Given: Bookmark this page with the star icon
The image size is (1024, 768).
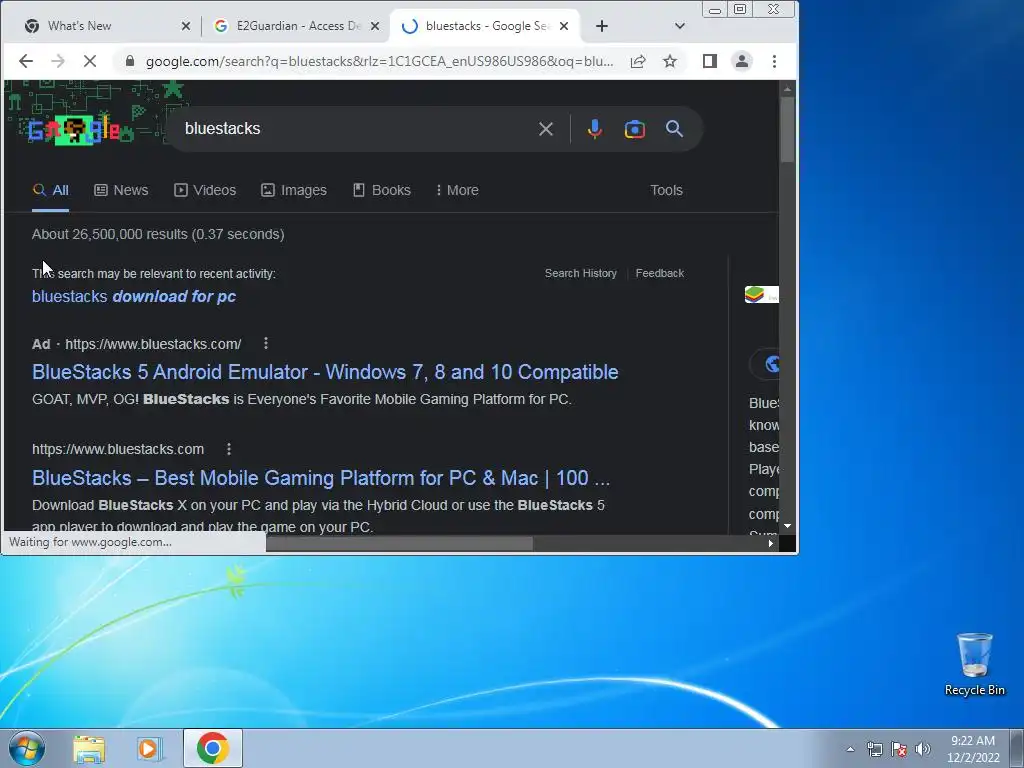Looking at the screenshot, I should tap(670, 61).
